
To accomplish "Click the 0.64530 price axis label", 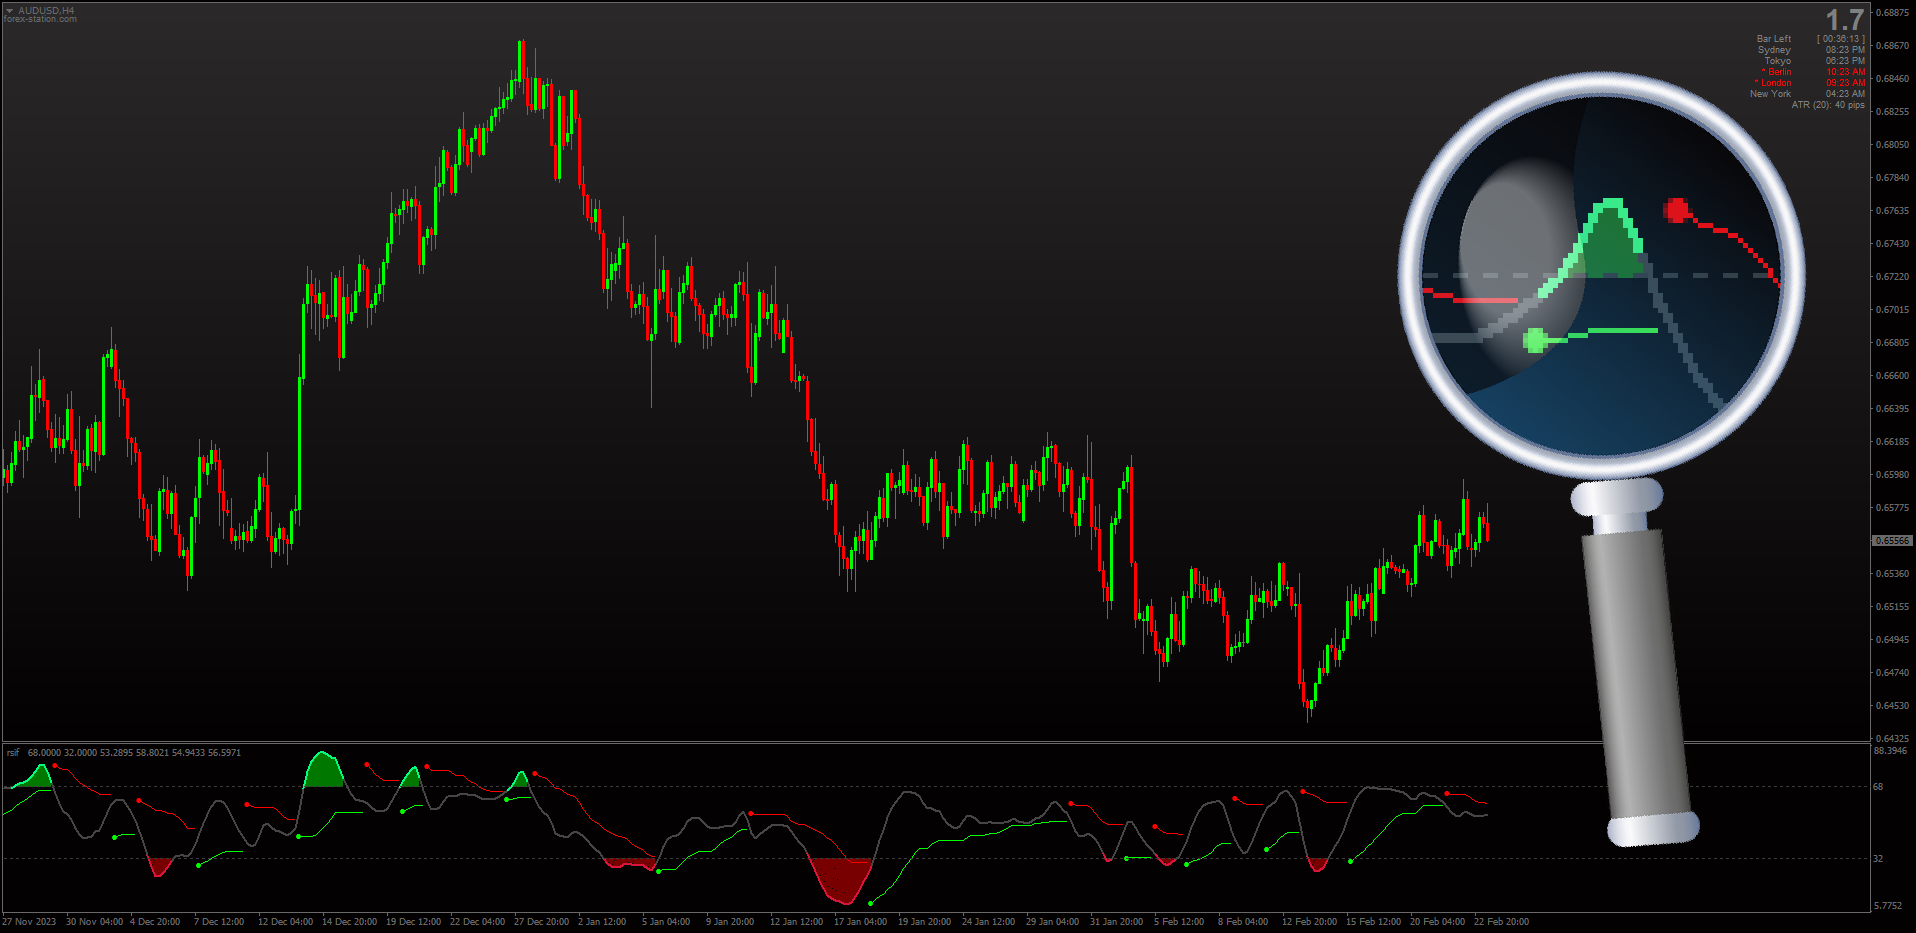I will [x=1892, y=706].
